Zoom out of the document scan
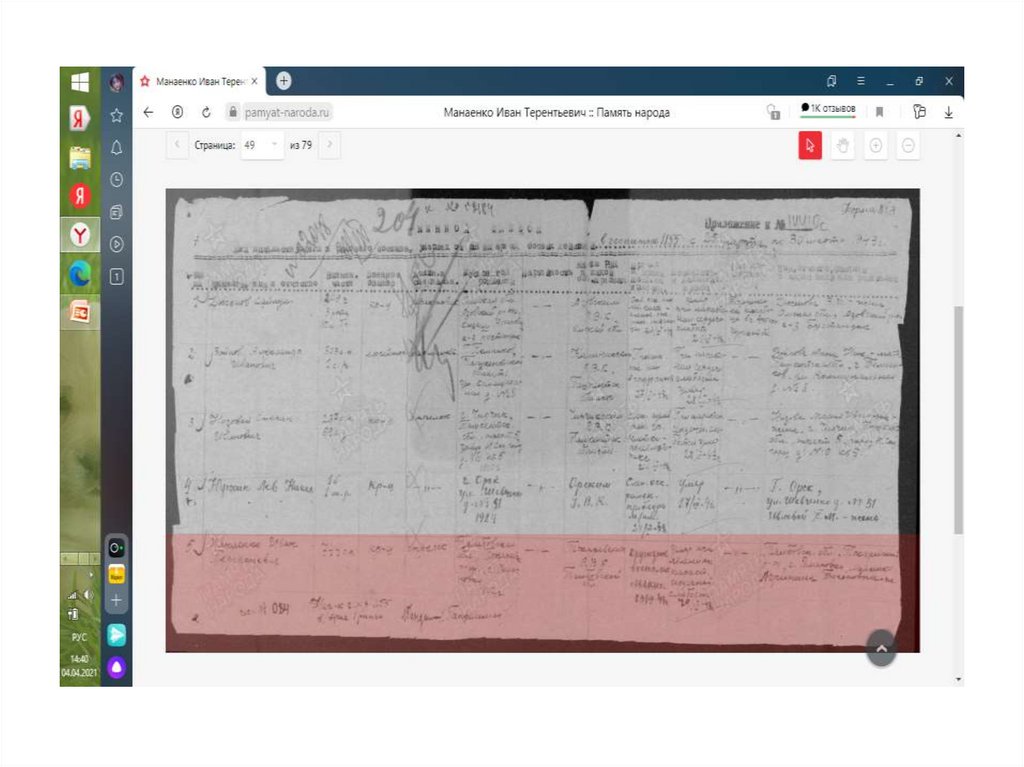 (908, 145)
